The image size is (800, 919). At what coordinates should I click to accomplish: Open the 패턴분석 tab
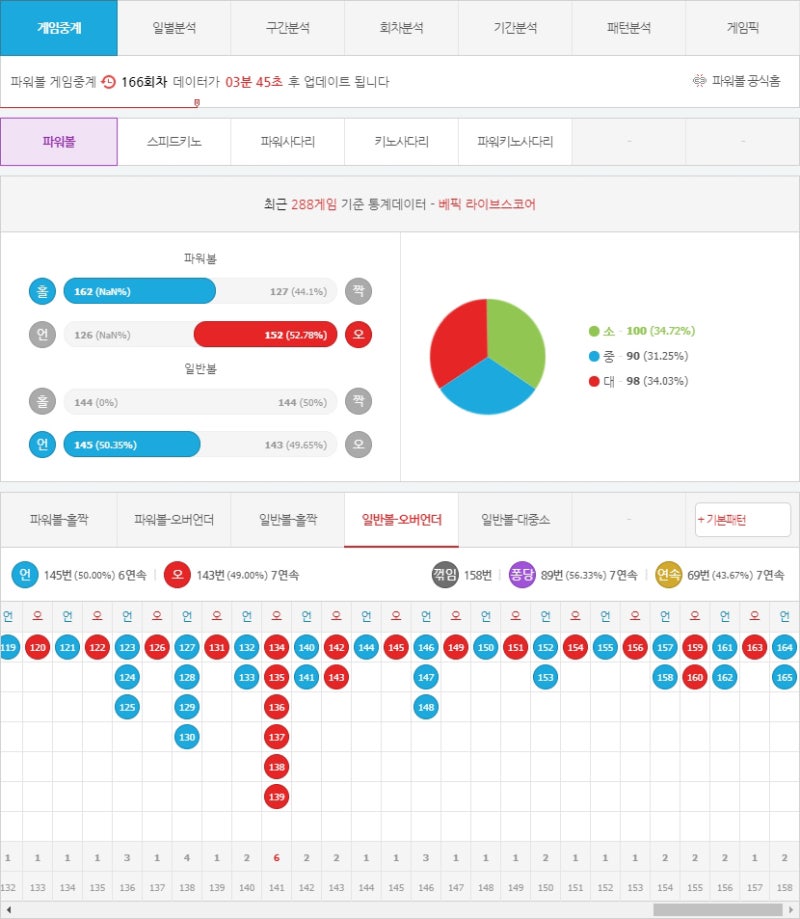click(629, 28)
